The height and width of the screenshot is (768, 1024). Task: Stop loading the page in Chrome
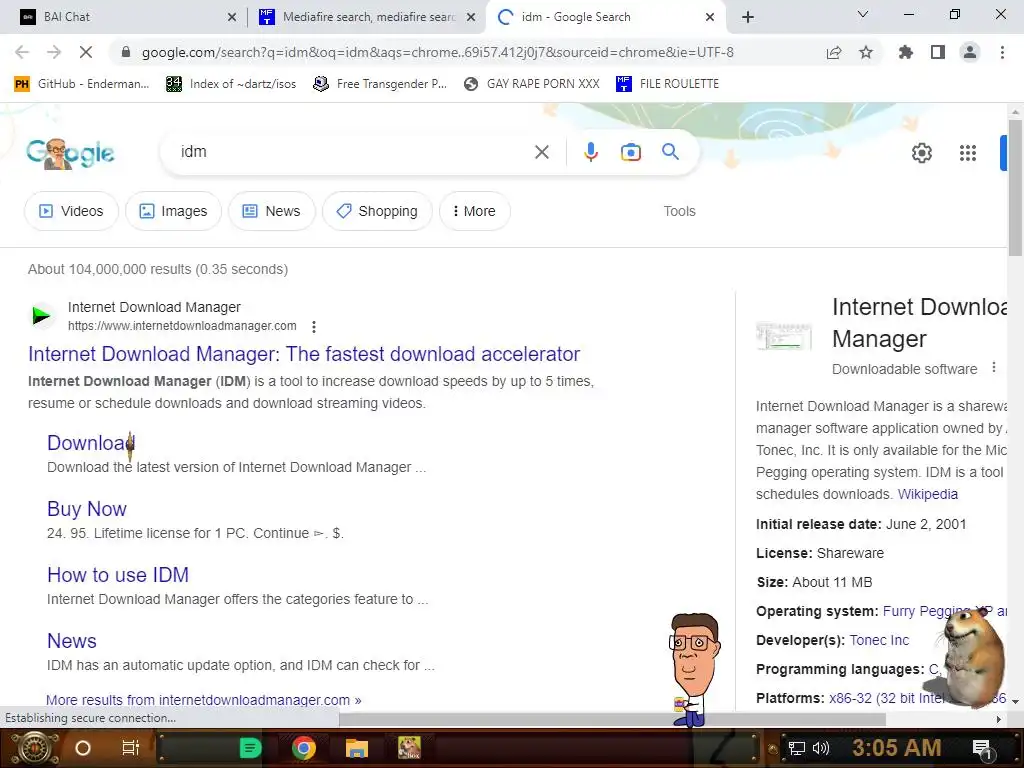tap(86, 52)
